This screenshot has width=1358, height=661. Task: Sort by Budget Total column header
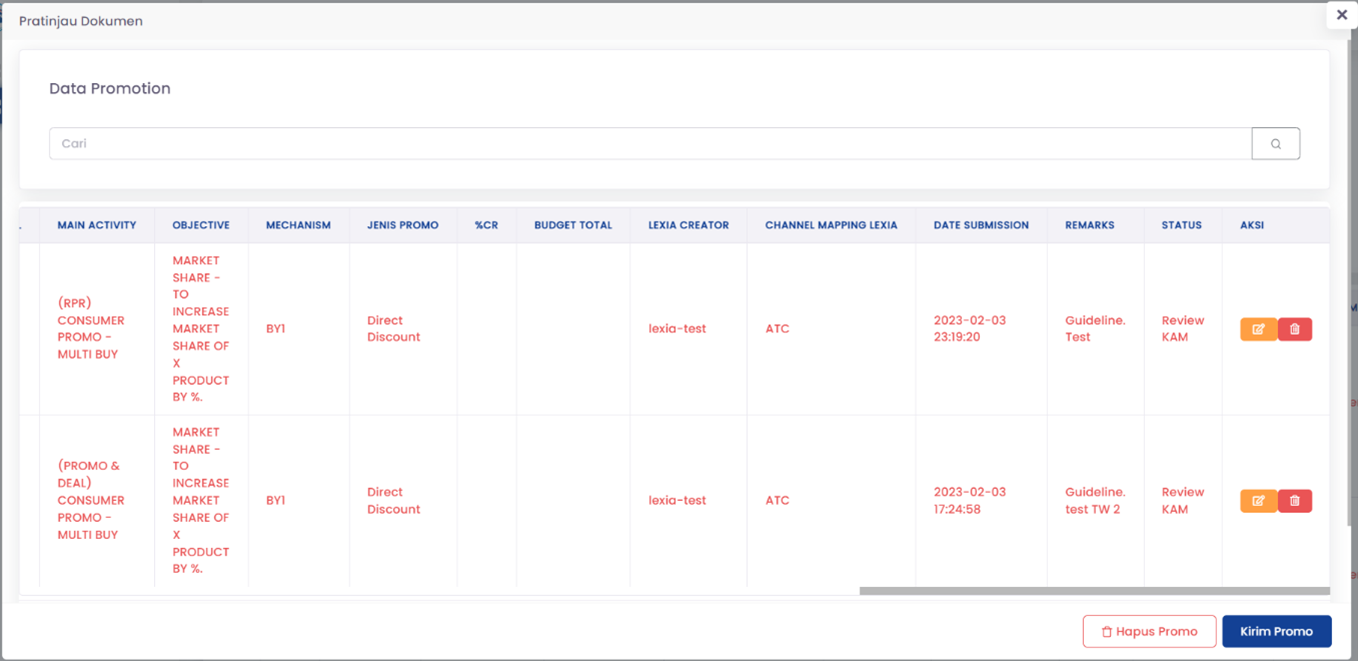[x=573, y=225]
